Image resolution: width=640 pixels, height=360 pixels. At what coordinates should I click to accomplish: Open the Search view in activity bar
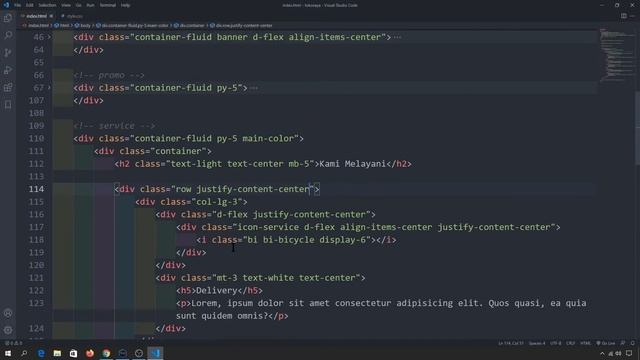8,36
